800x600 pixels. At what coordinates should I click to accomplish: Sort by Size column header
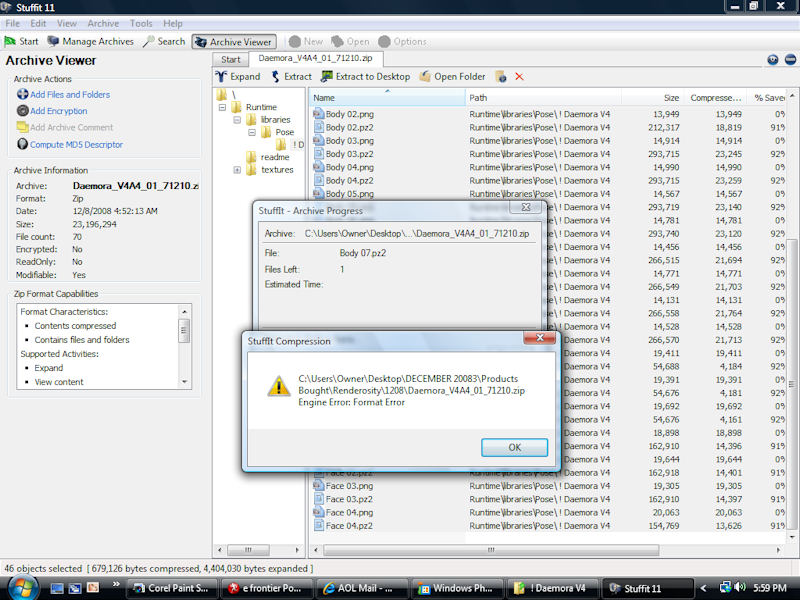(x=652, y=97)
